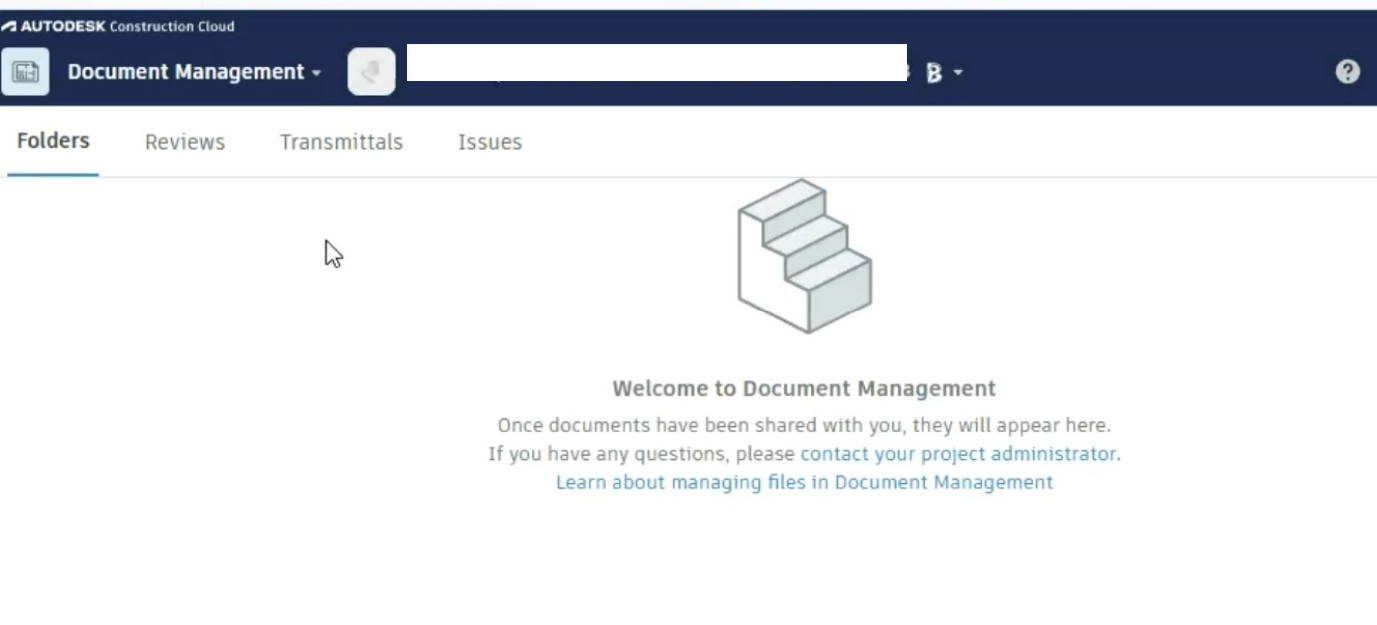The image size is (1377, 625).
Task: Switch to the Reviews tab
Action: click(185, 142)
